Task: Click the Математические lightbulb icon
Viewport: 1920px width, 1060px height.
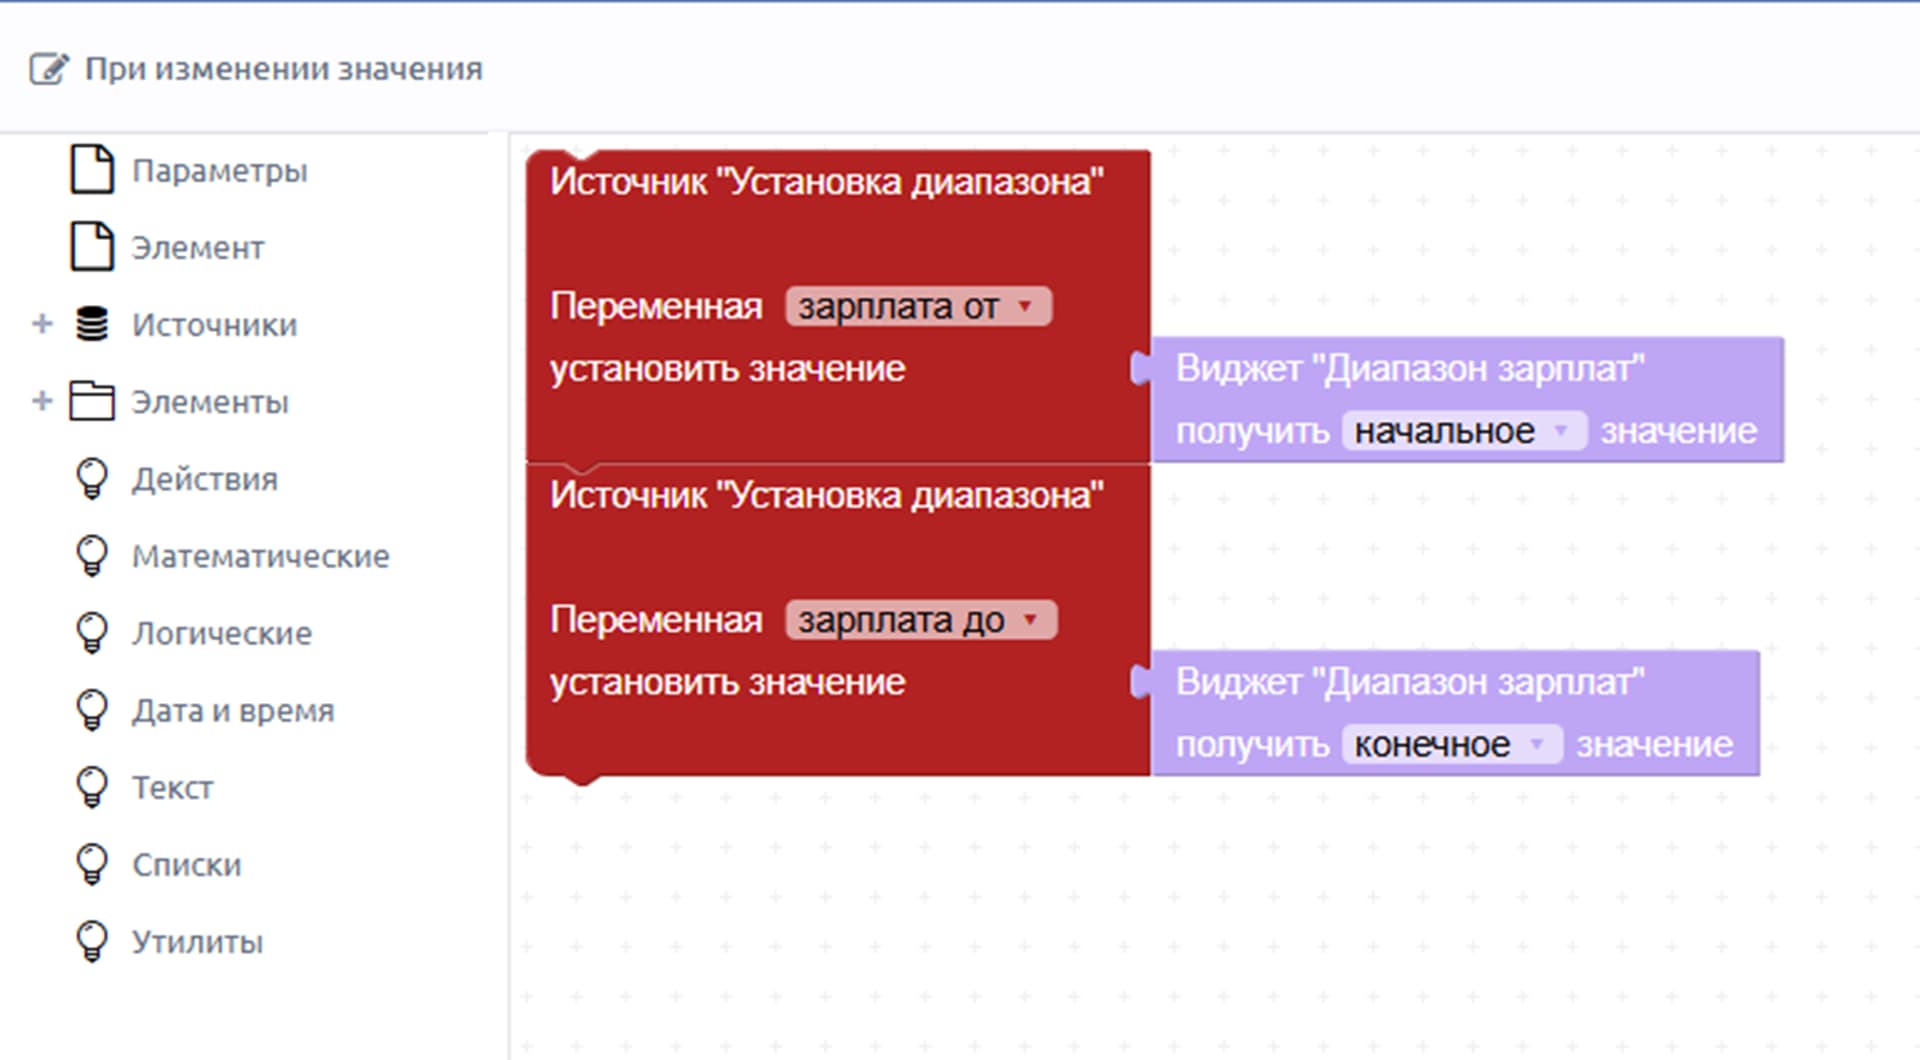Action: pyautogui.click(x=92, y=556)
